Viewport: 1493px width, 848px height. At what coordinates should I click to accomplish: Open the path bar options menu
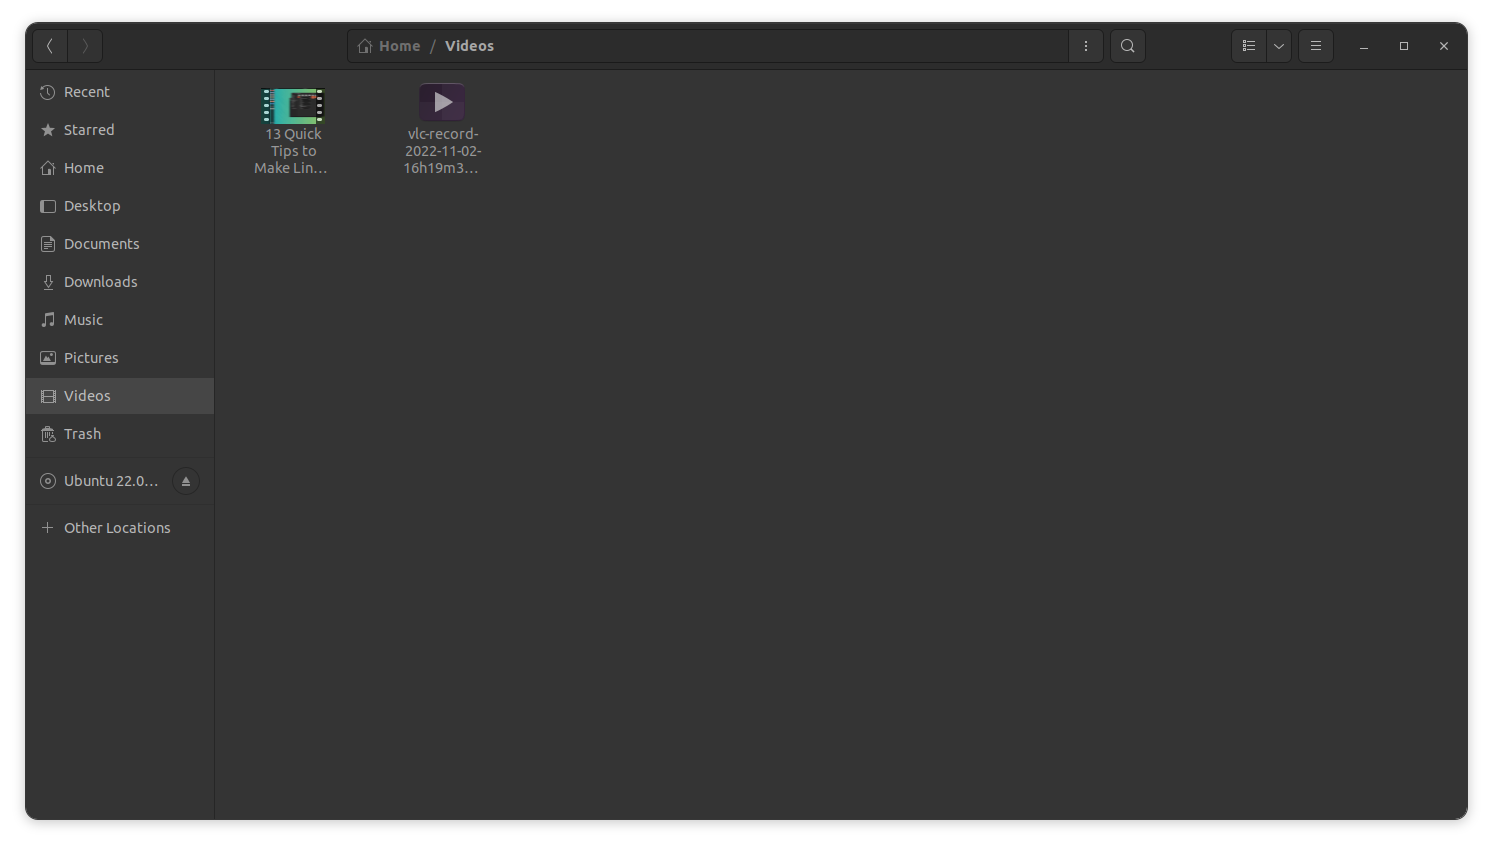coord(1085,45)
